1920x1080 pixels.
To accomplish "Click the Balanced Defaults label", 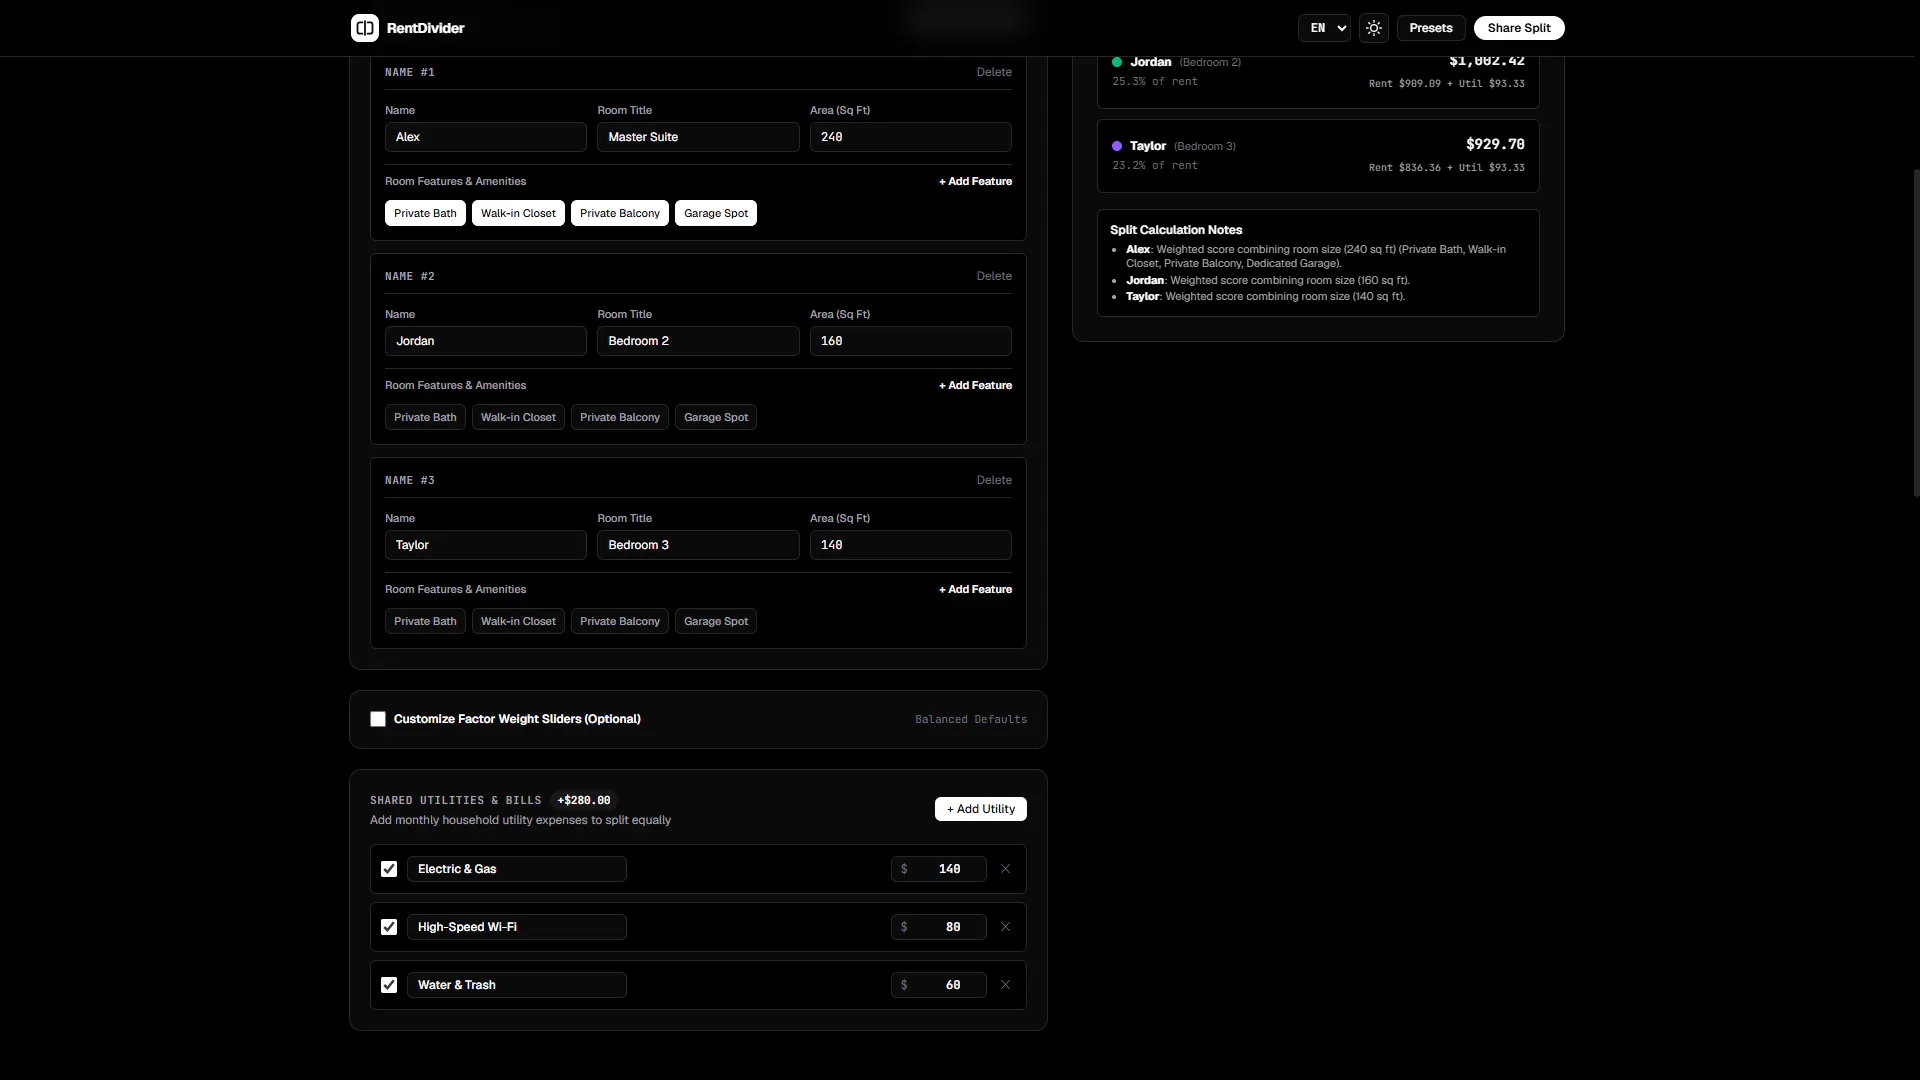I will 971,719.
